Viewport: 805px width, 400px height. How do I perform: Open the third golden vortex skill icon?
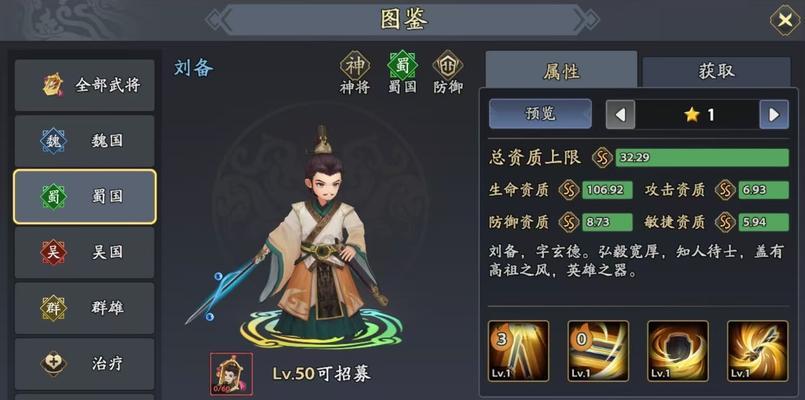pos(678,351)
